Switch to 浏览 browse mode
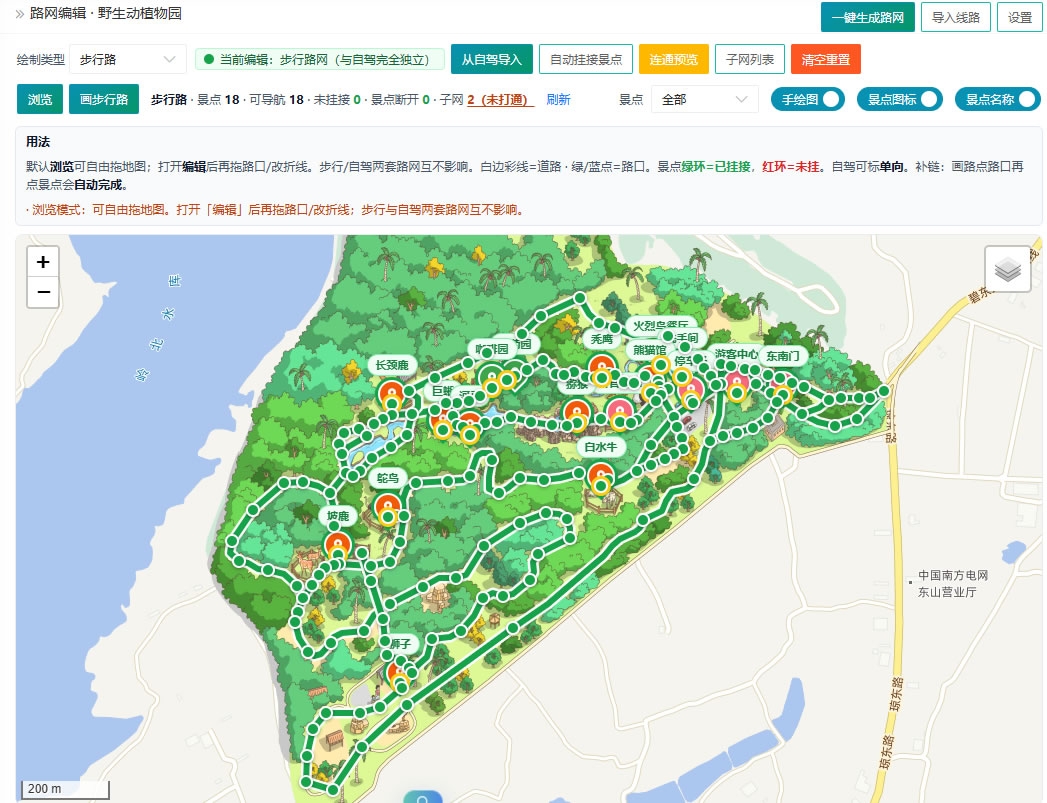This screenshot has width=1047, height=803. pyautogui.click(x=39, y=99)
